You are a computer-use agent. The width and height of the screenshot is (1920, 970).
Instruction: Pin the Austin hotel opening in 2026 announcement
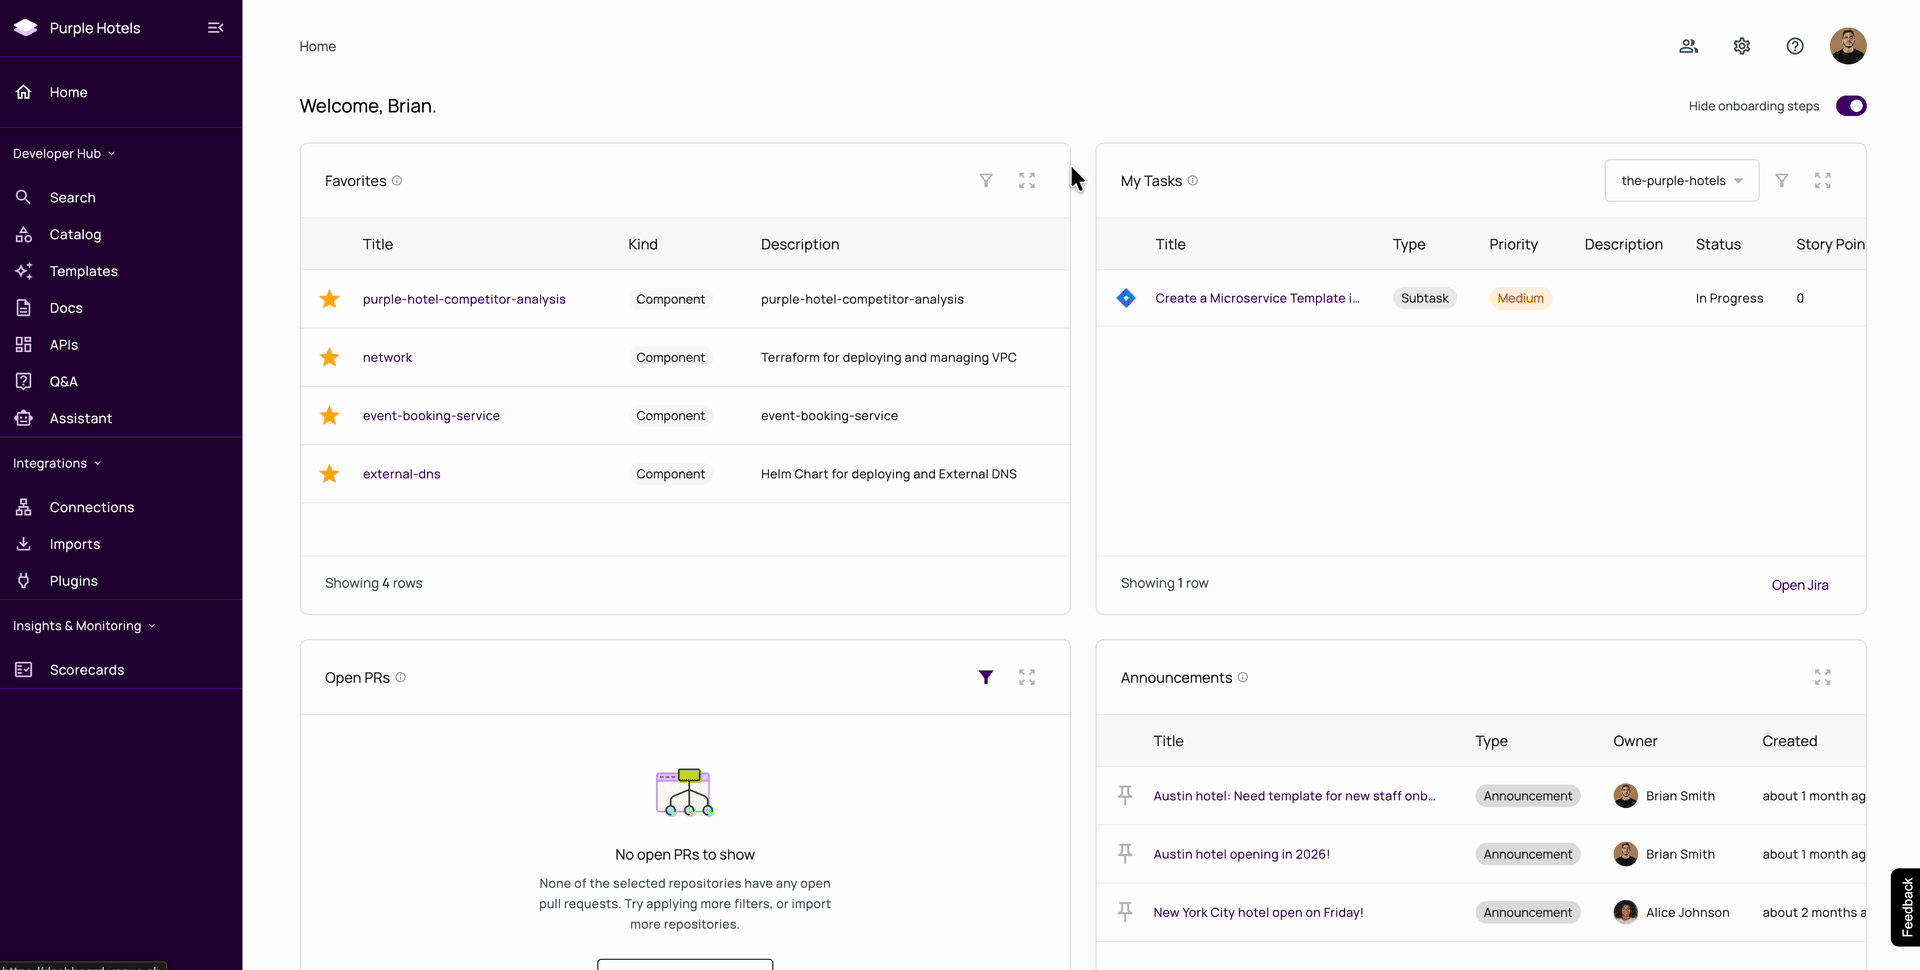click(x=1125, y=853)
